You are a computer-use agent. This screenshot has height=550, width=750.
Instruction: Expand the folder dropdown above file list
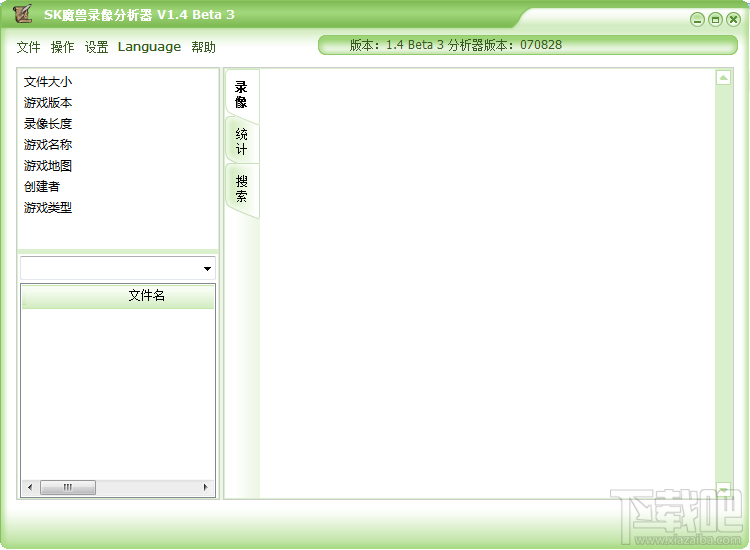click(207, 268)
